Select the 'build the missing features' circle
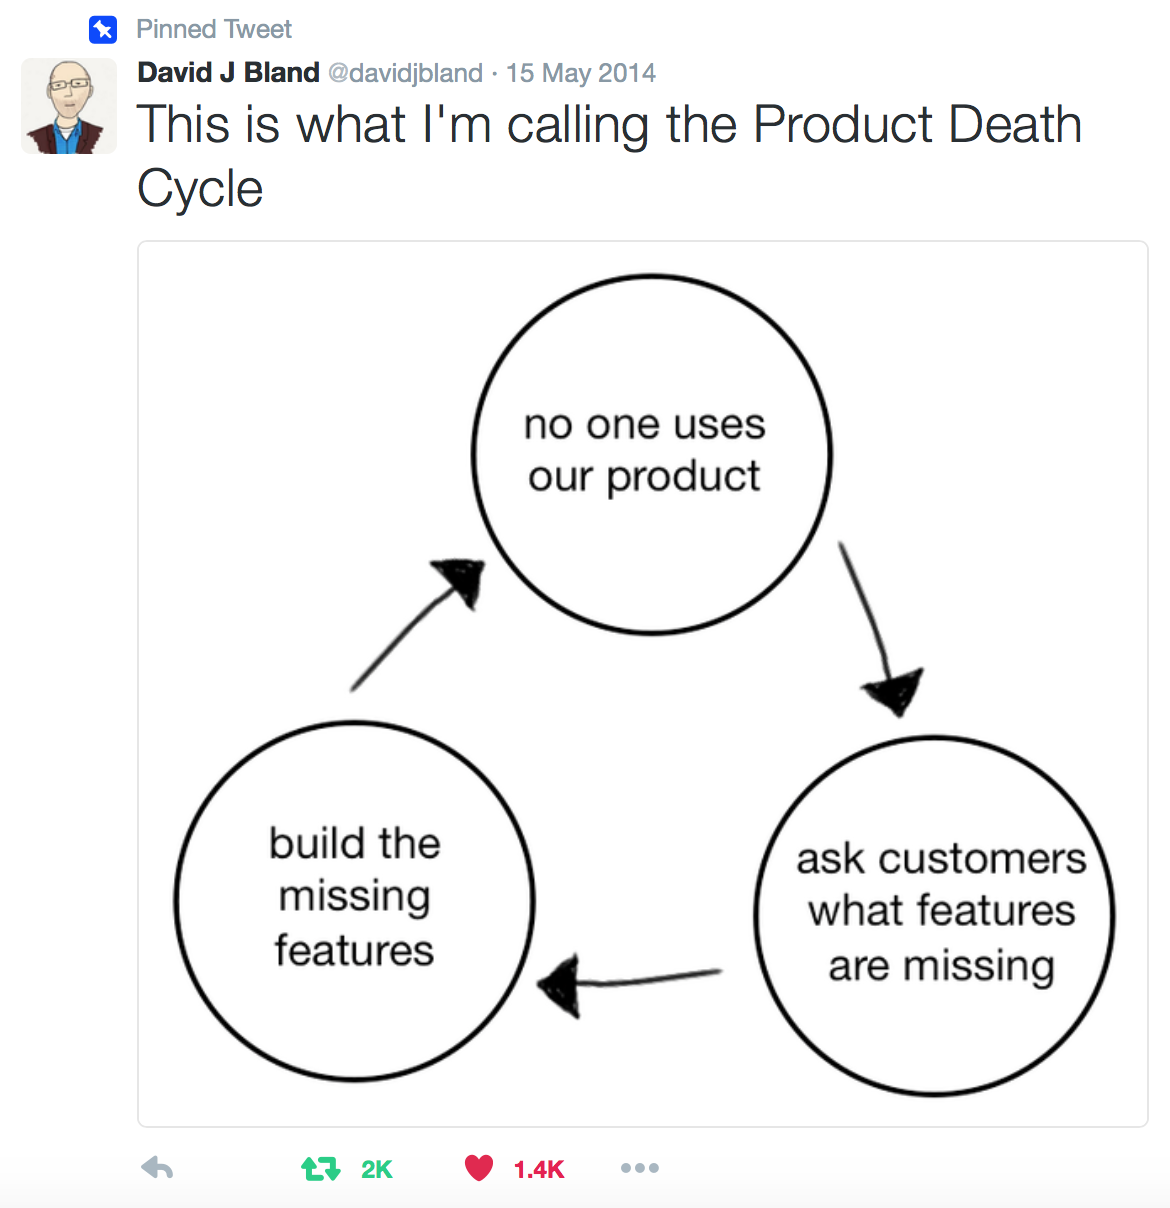The width and height of the screenshot is (1170, 1208). (x=355, y=901)
